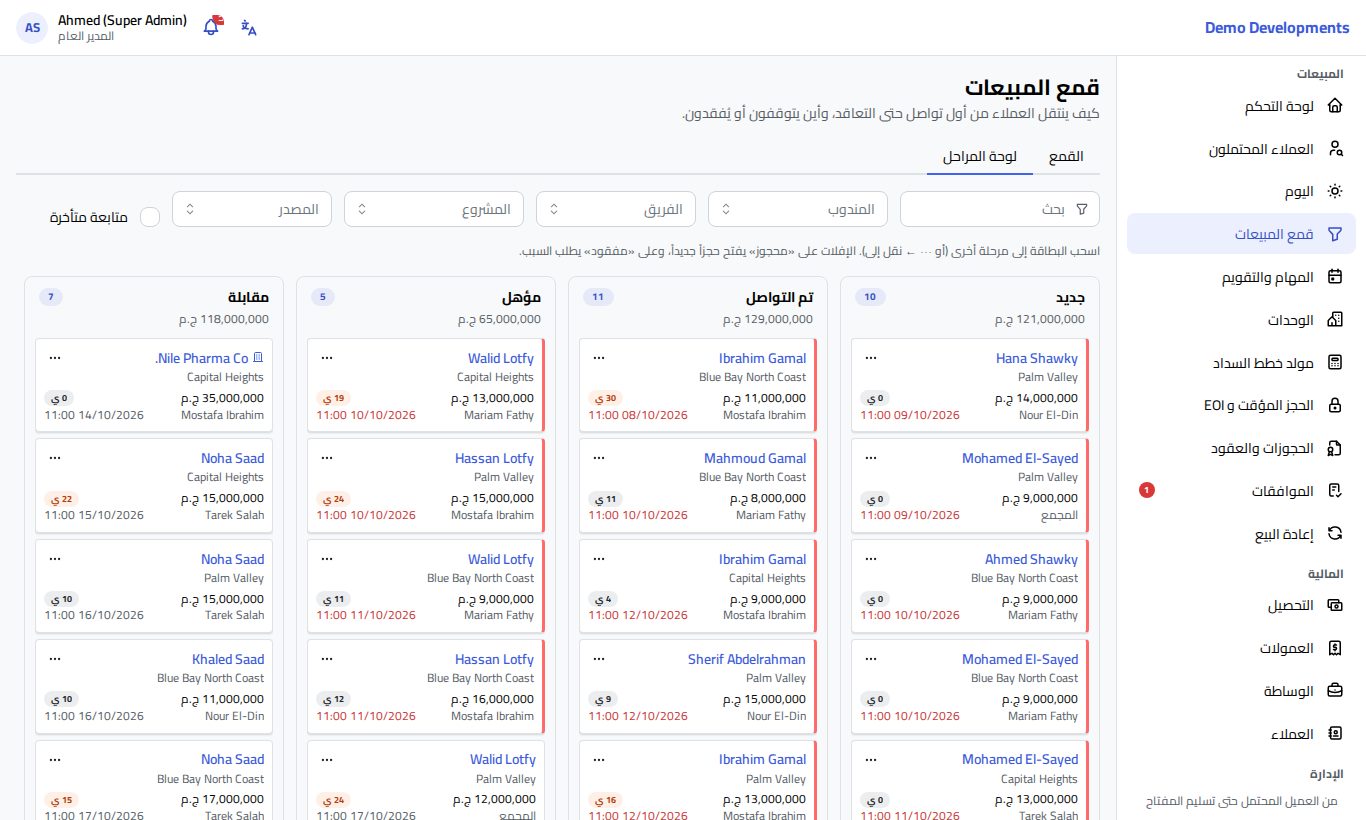This screenshot has height=820, width=1366.
Task: Switch to the Funnel tab (القمع)
Action: pyautogui.click(x=1066, y=157)
